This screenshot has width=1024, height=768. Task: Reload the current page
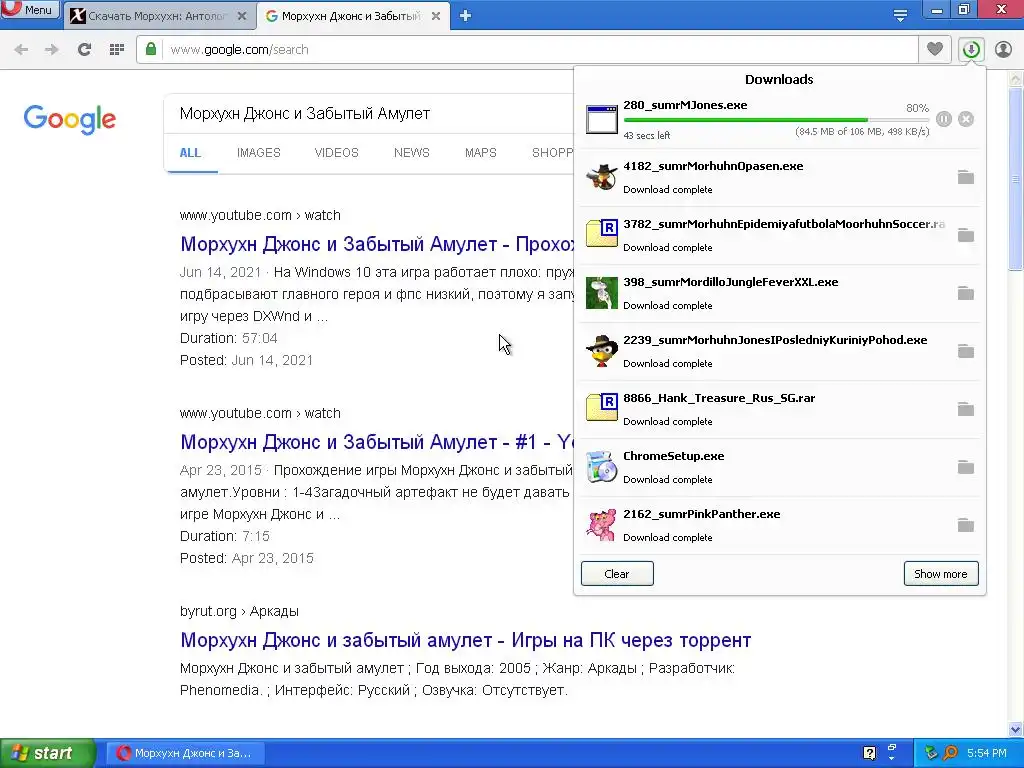(84, 50)
